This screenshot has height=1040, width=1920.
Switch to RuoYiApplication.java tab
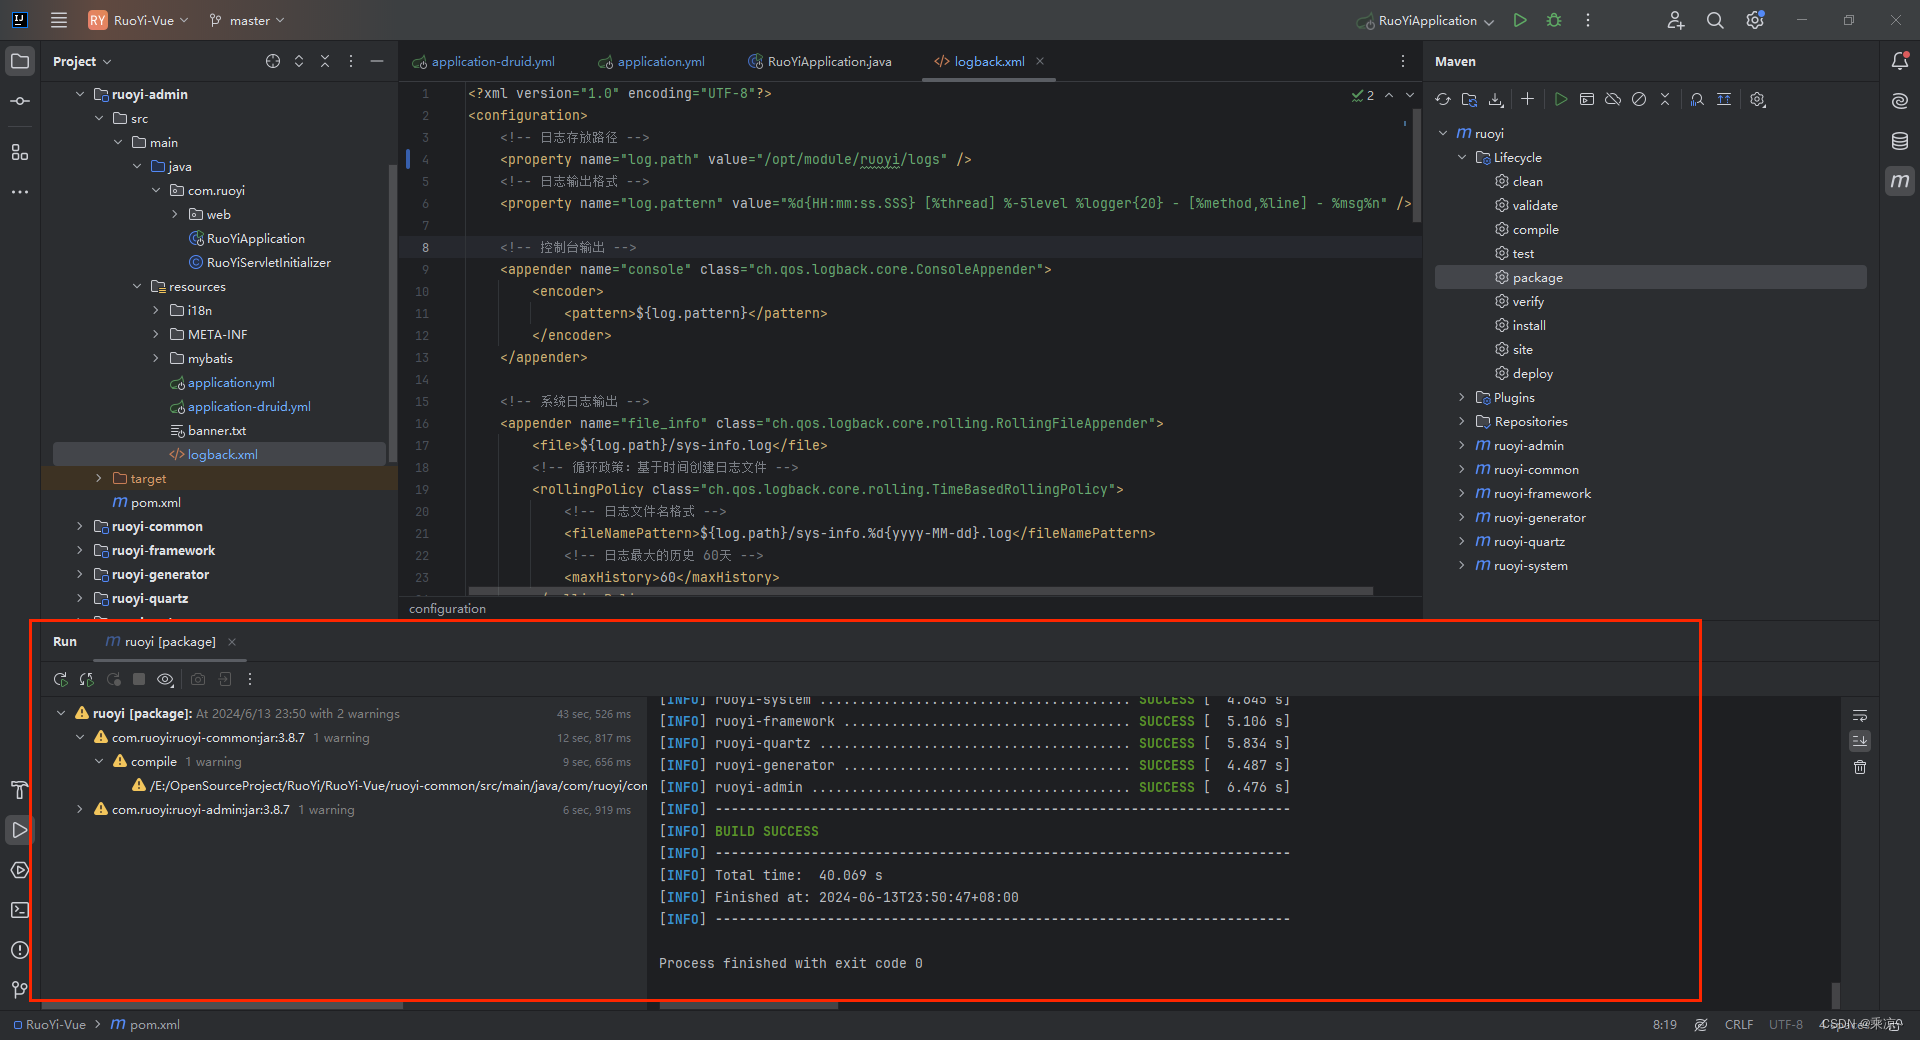tap(820, 61)
